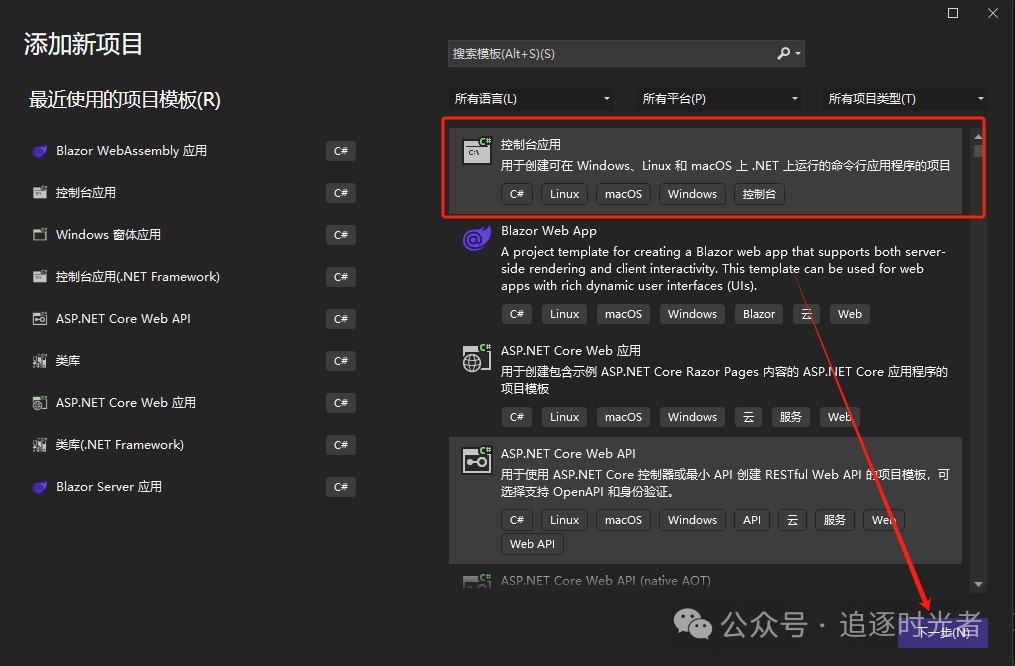
Task: Click the ASP.NET Core Web 应用 globe icon
Action: (x=476, y=358)
